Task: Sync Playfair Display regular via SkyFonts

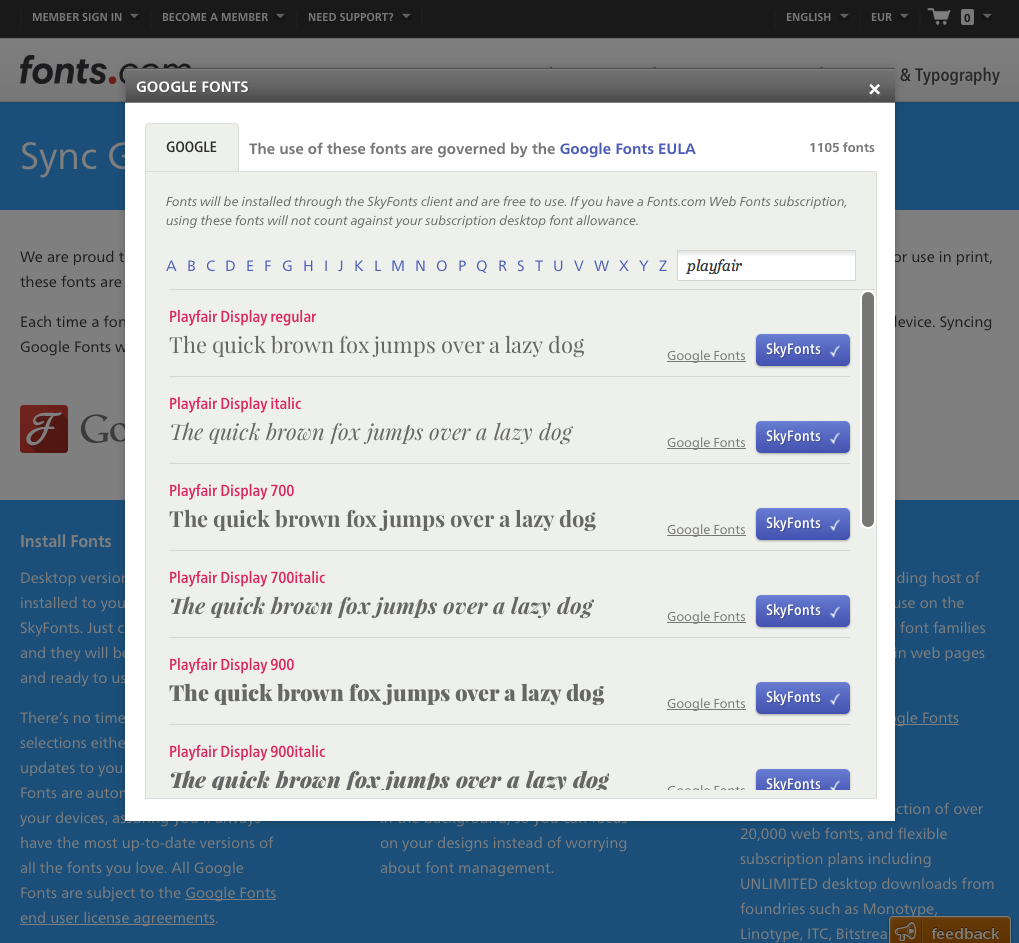Action: pos(803,350)
